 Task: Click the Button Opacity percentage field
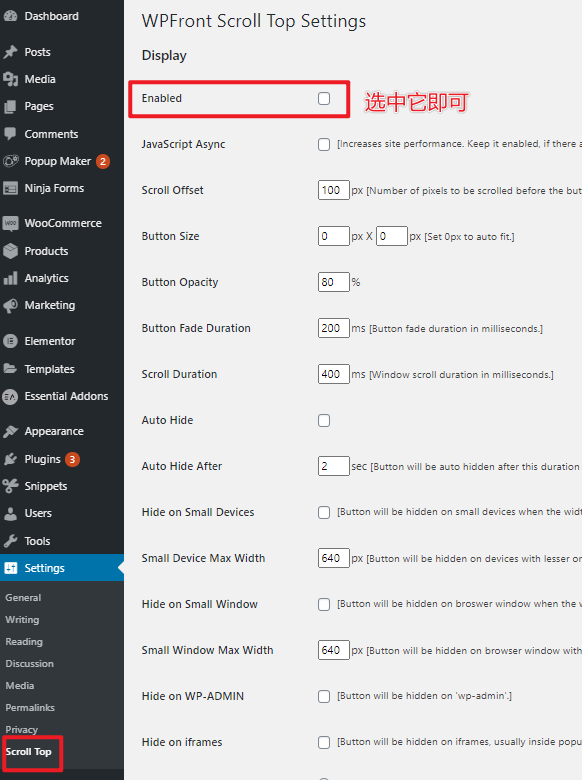pos(333,282)
